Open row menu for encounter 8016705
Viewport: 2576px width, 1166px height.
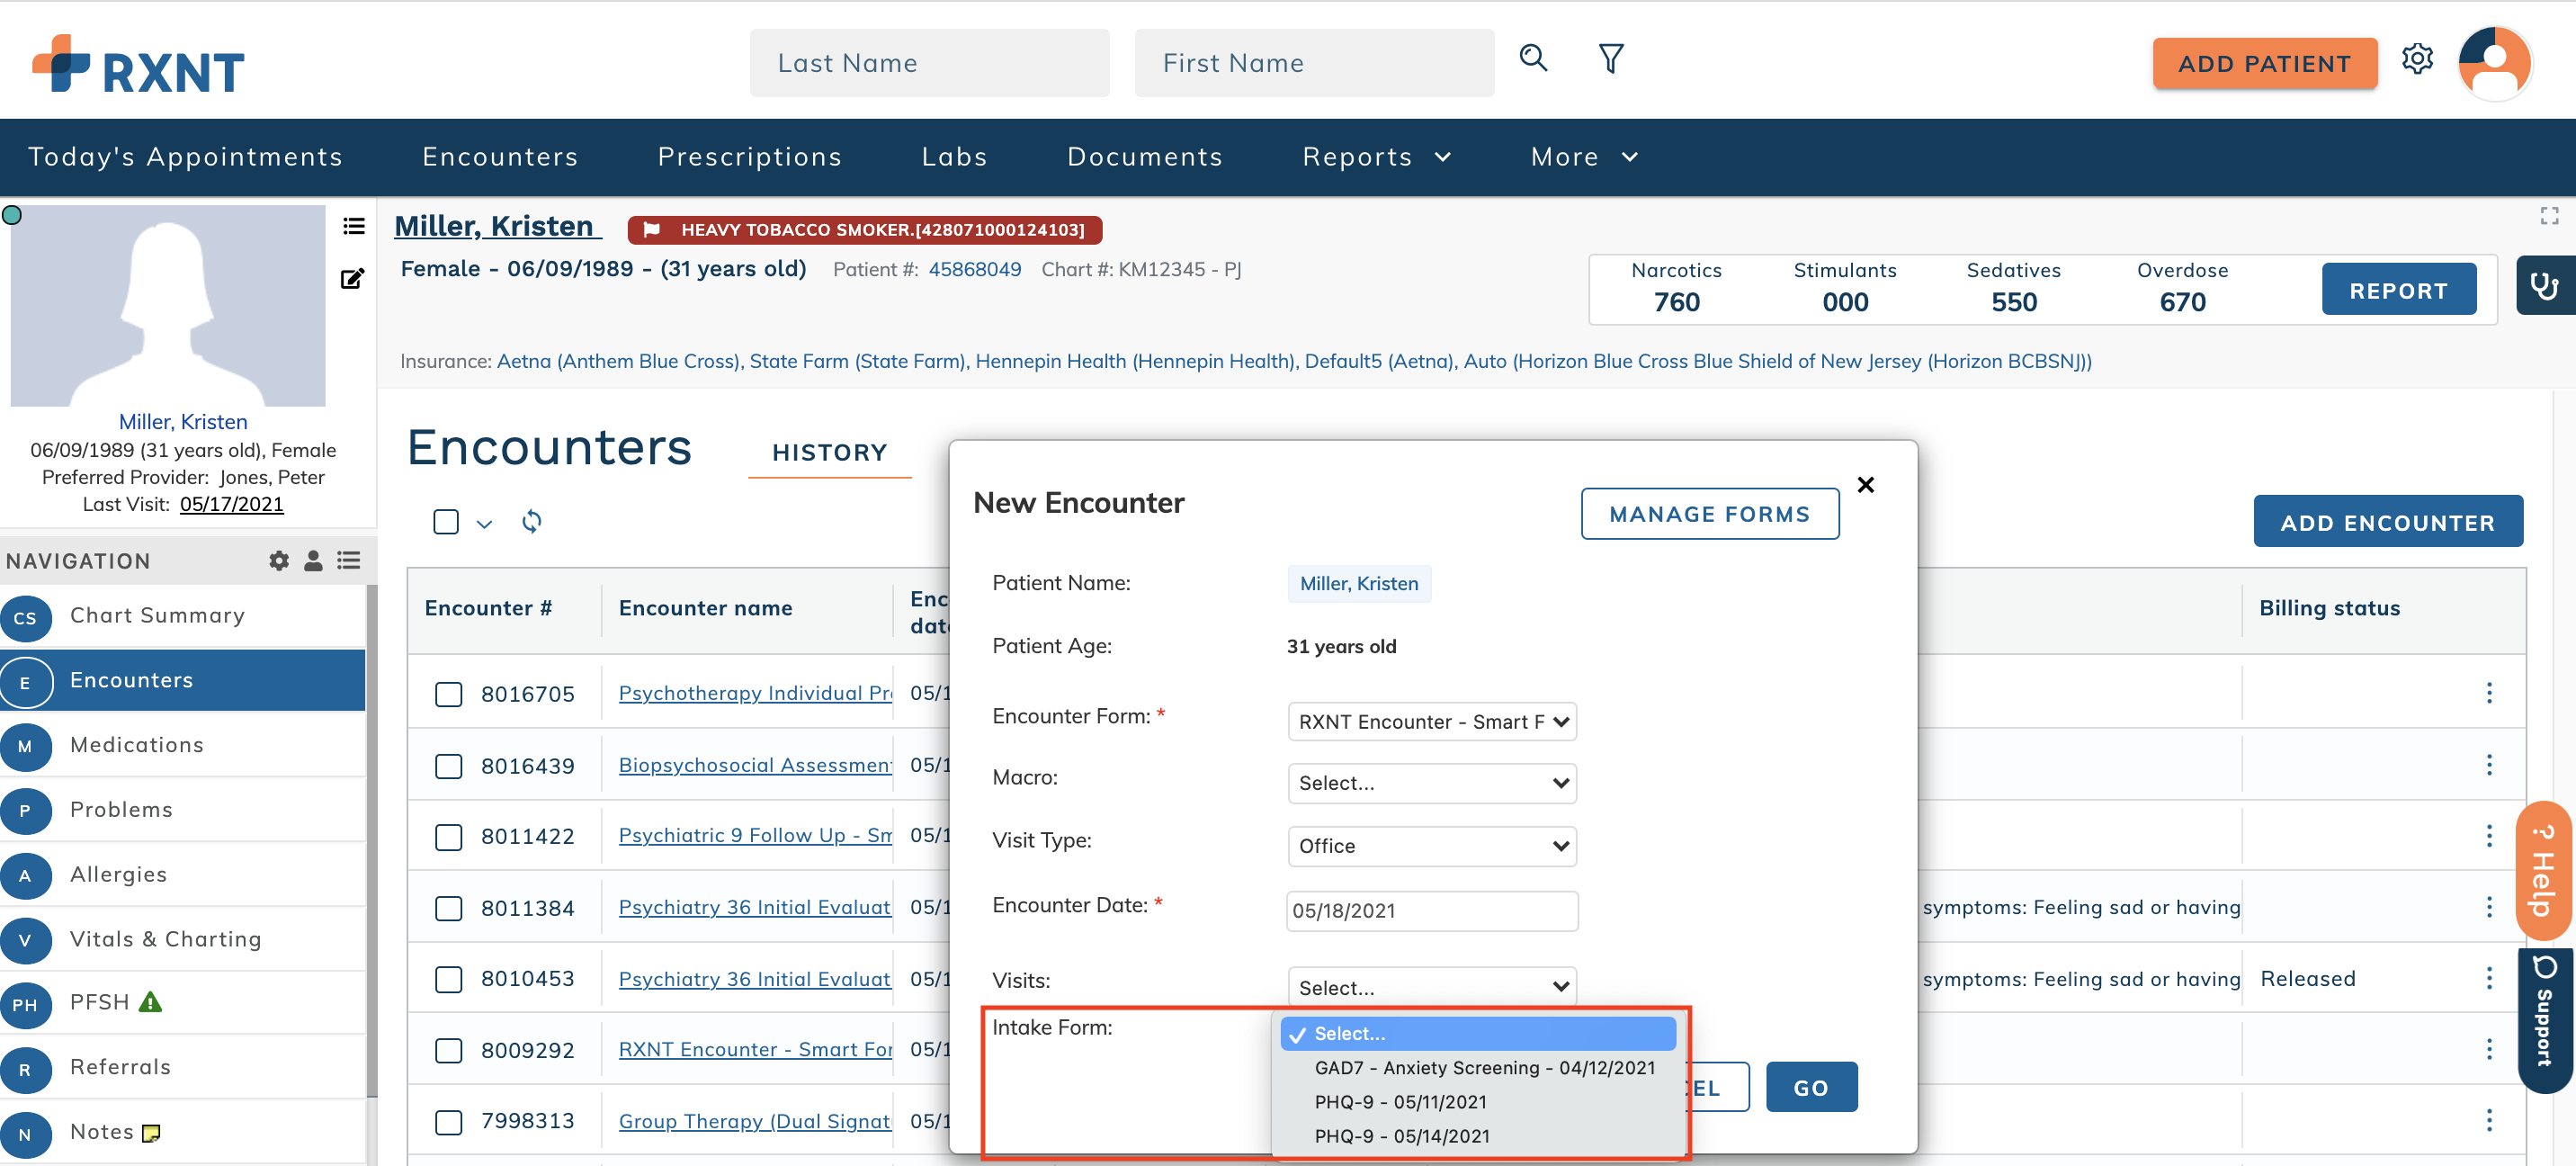(x=2489, y=693)
